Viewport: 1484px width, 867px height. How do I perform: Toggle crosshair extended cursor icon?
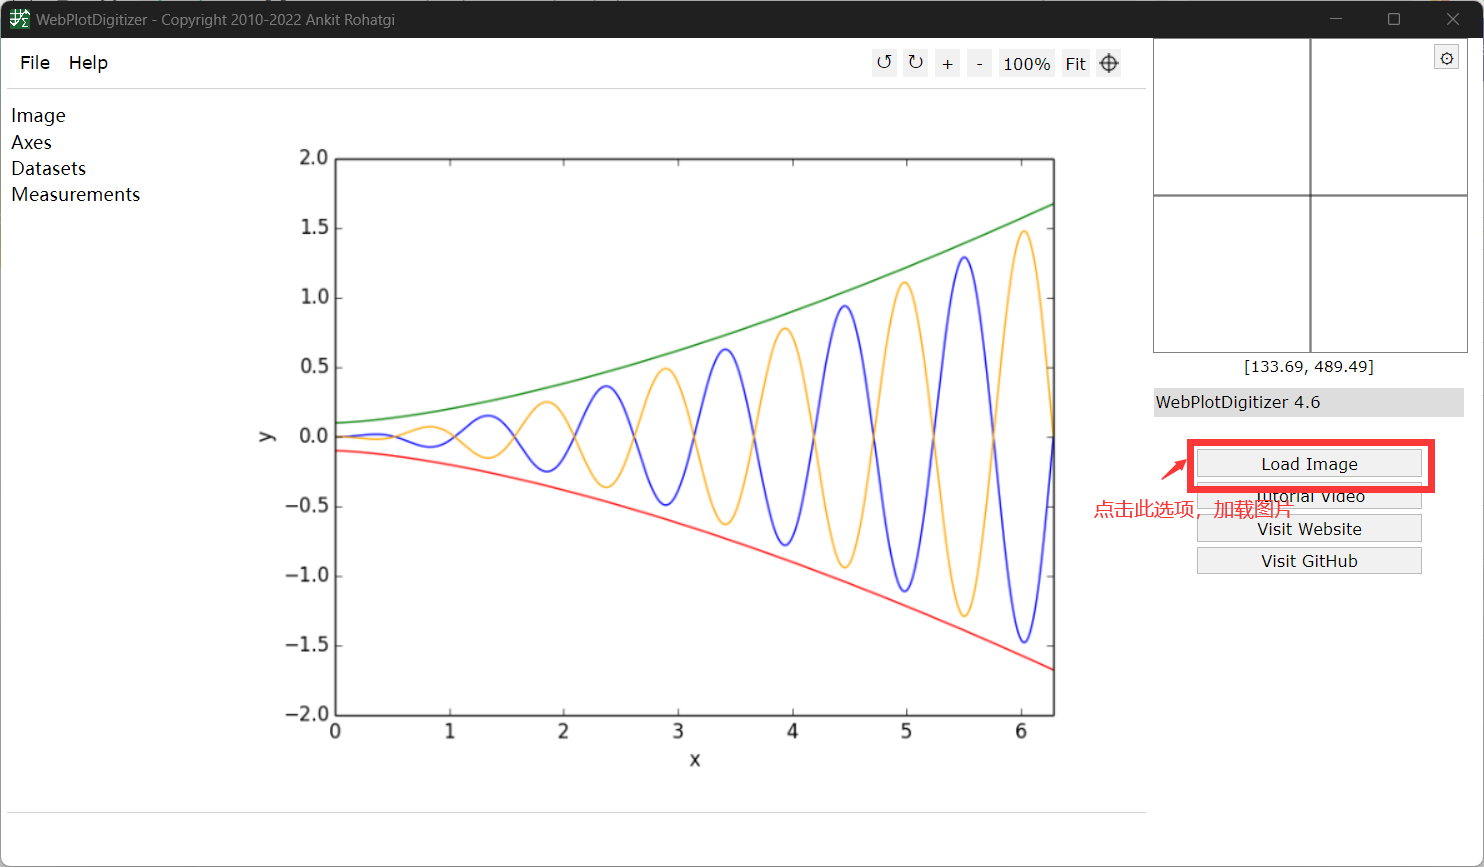1109,63
